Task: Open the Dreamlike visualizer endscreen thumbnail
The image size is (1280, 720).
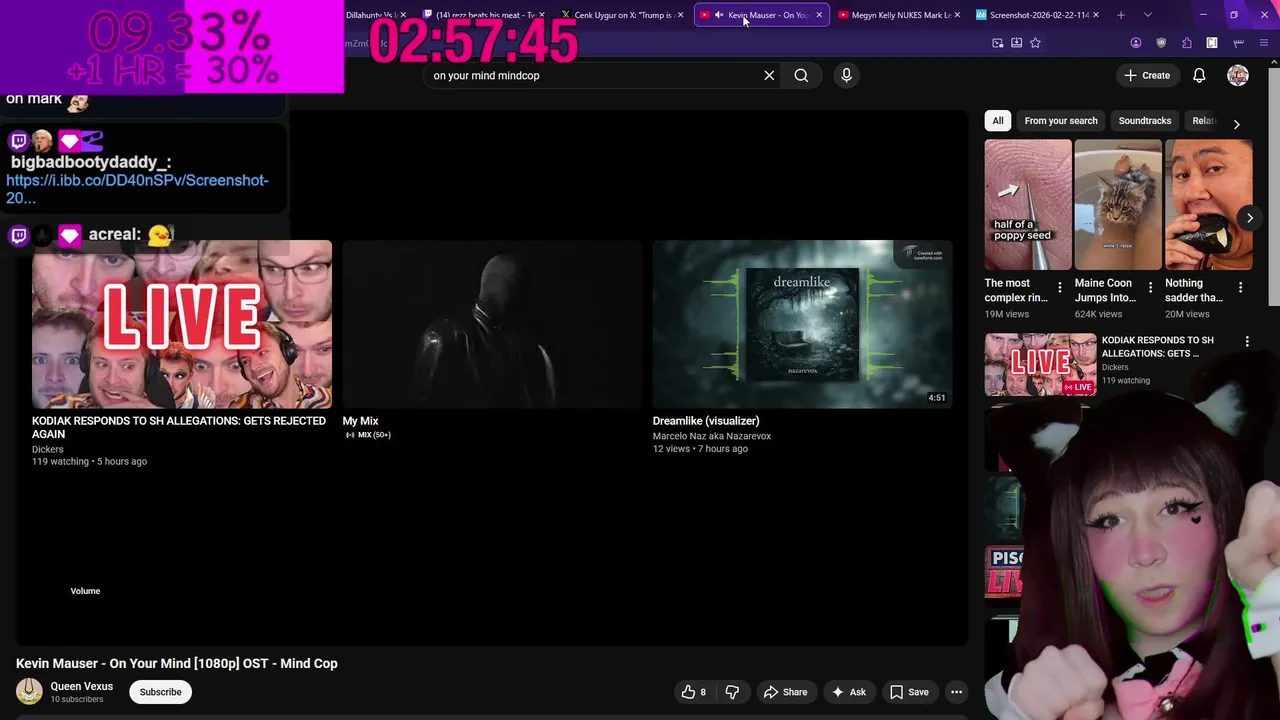Action: pyautogui.click(x=802, y=324)
